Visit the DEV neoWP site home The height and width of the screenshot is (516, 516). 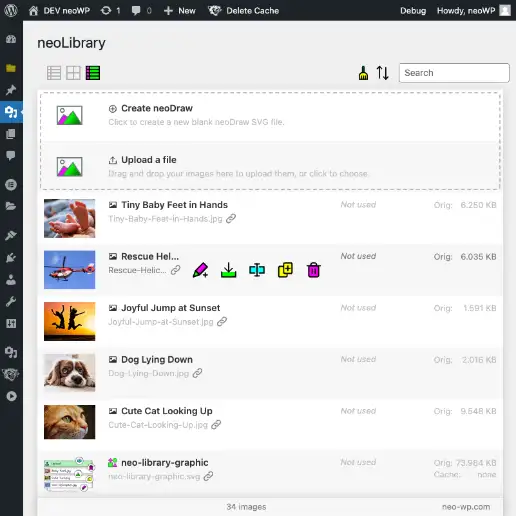(x=59, y=11)
